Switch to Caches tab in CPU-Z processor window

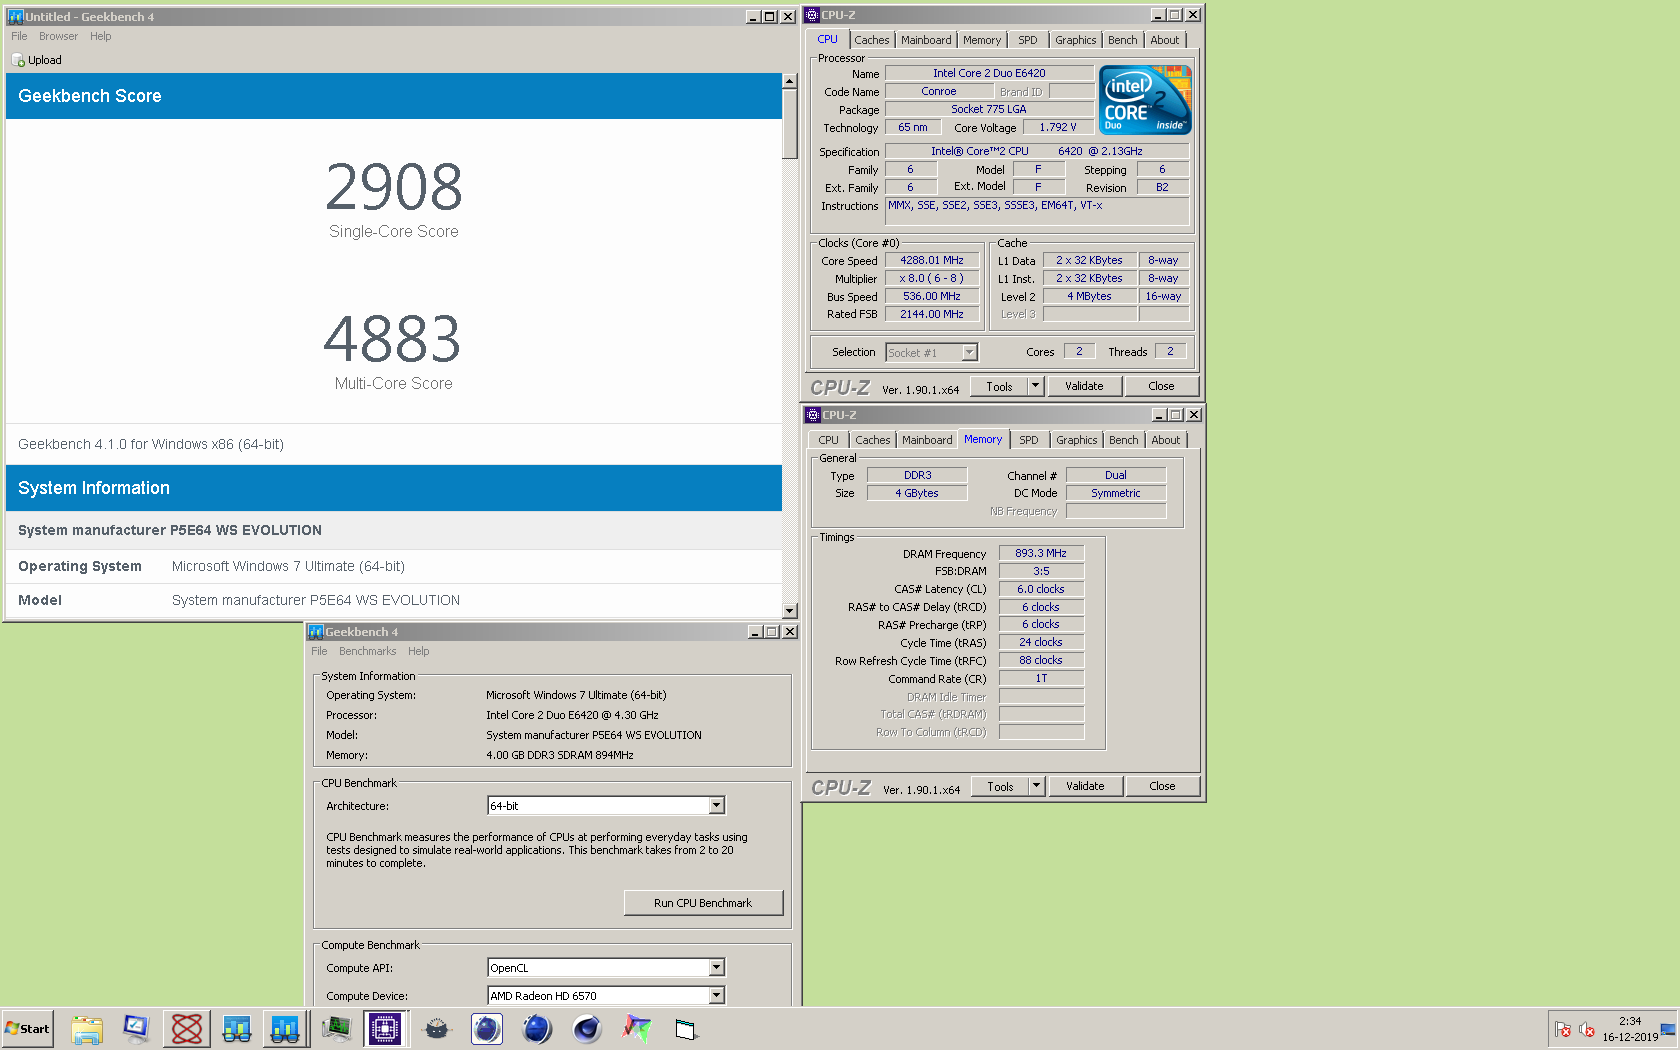pyautogui.click(x=871, y=40)
